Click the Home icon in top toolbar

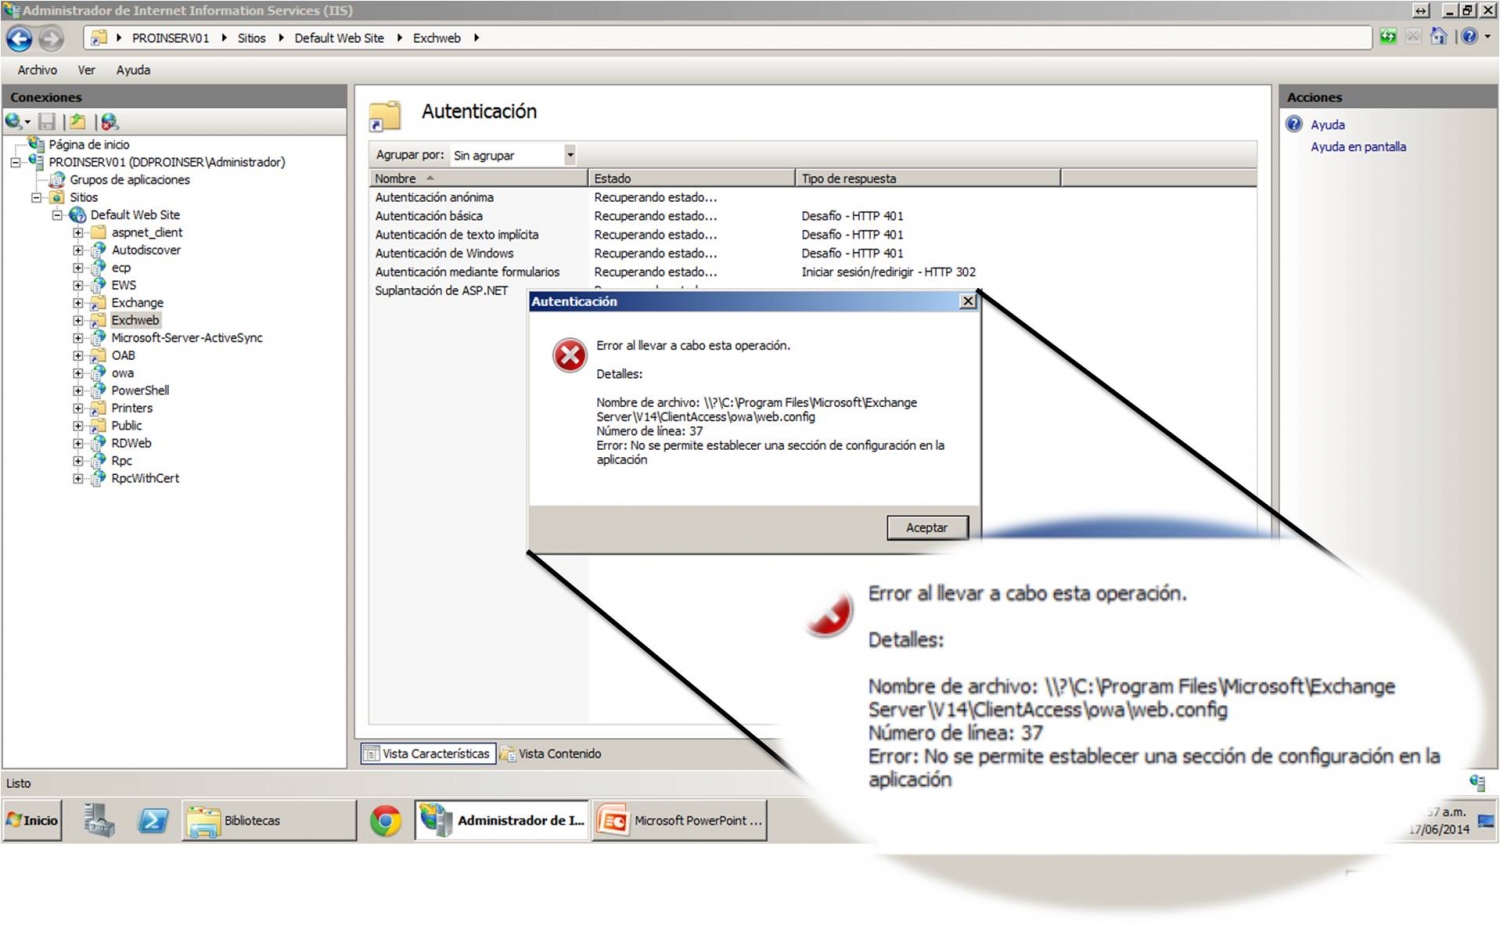(1438, 37)
